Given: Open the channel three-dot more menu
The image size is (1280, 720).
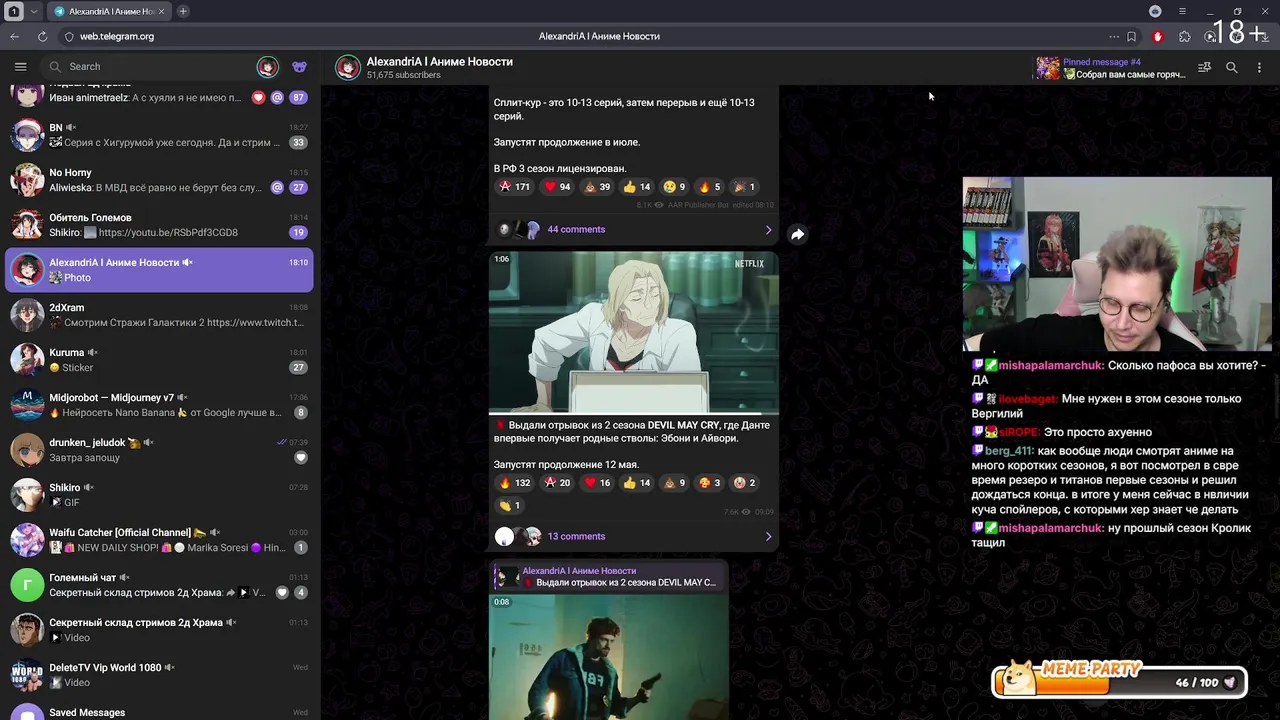Looking at the screenshot, I should pyautogui.click(x=1259, y=68).
